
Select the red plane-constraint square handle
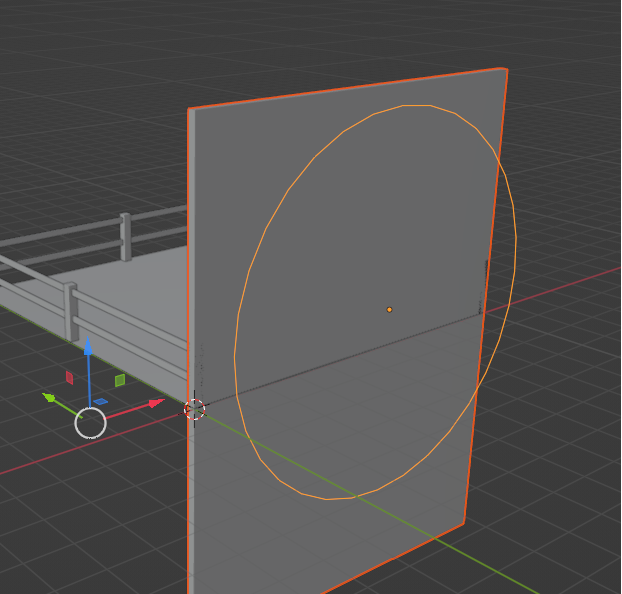tap(69, 378)
